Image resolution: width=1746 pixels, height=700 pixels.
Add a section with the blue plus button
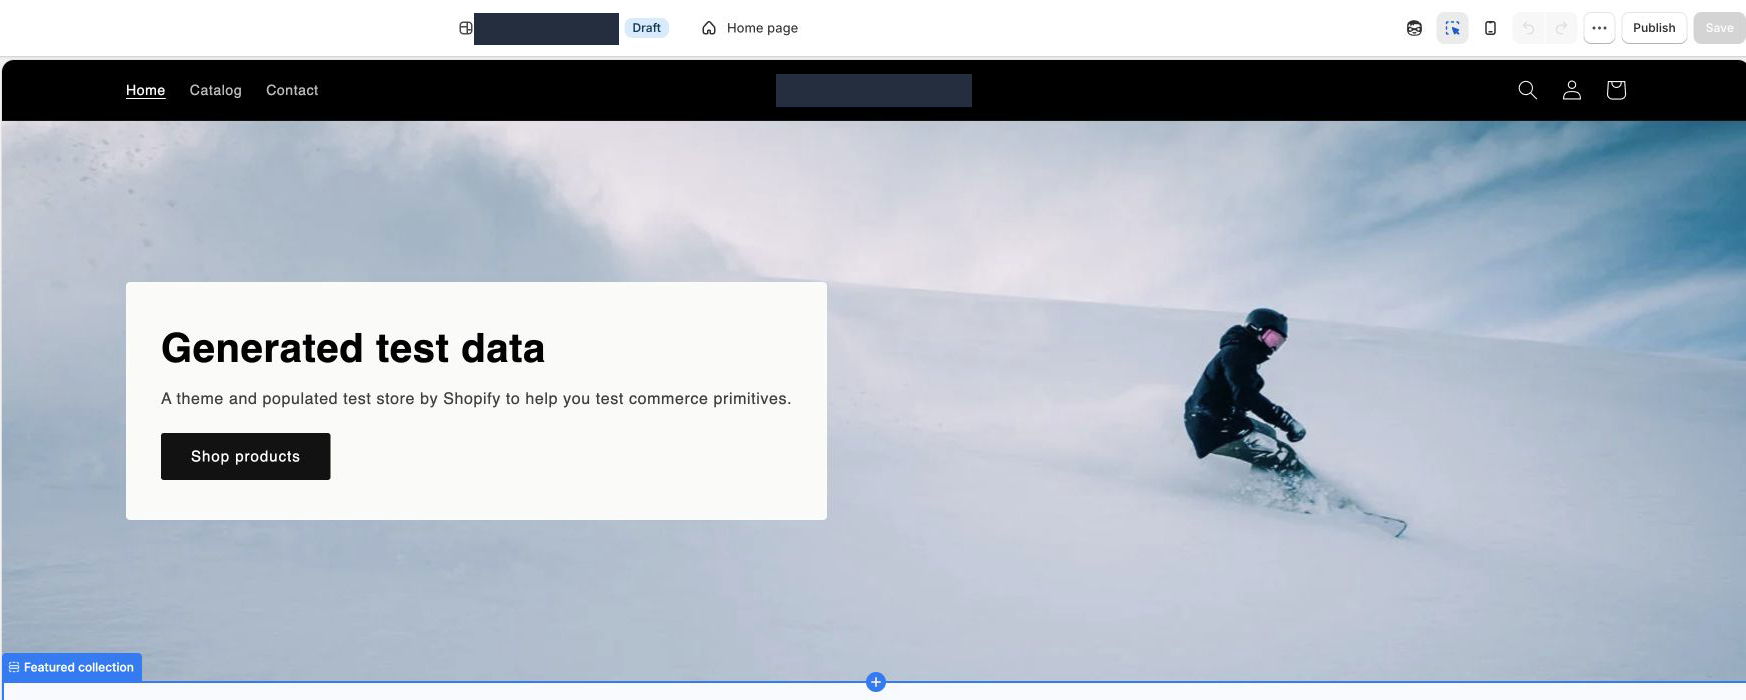click(x=876, y=682)
